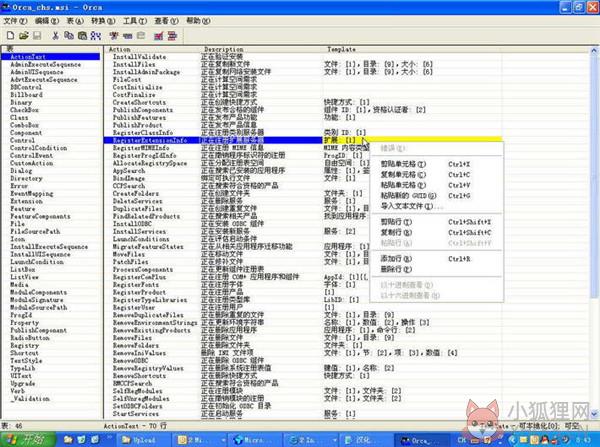Click the vertical scrollbar thumb
The height and width of the screenshot is (447, 600).
point(594,176)
